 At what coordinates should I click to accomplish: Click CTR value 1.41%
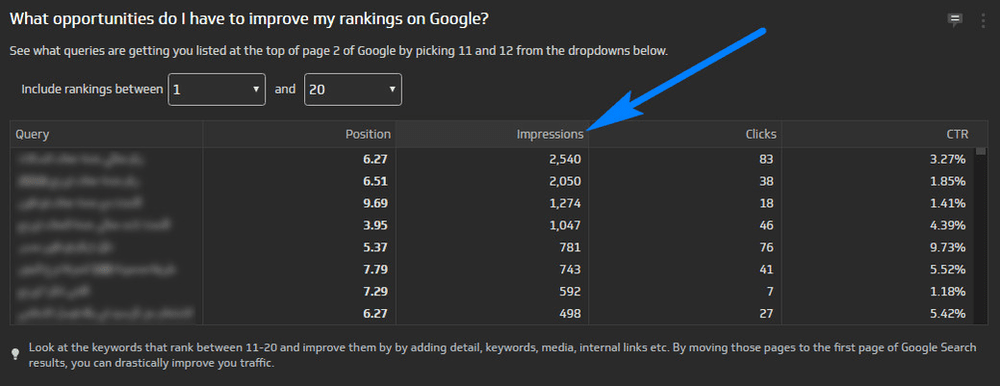pyautogui.click(x=948, y=204)
